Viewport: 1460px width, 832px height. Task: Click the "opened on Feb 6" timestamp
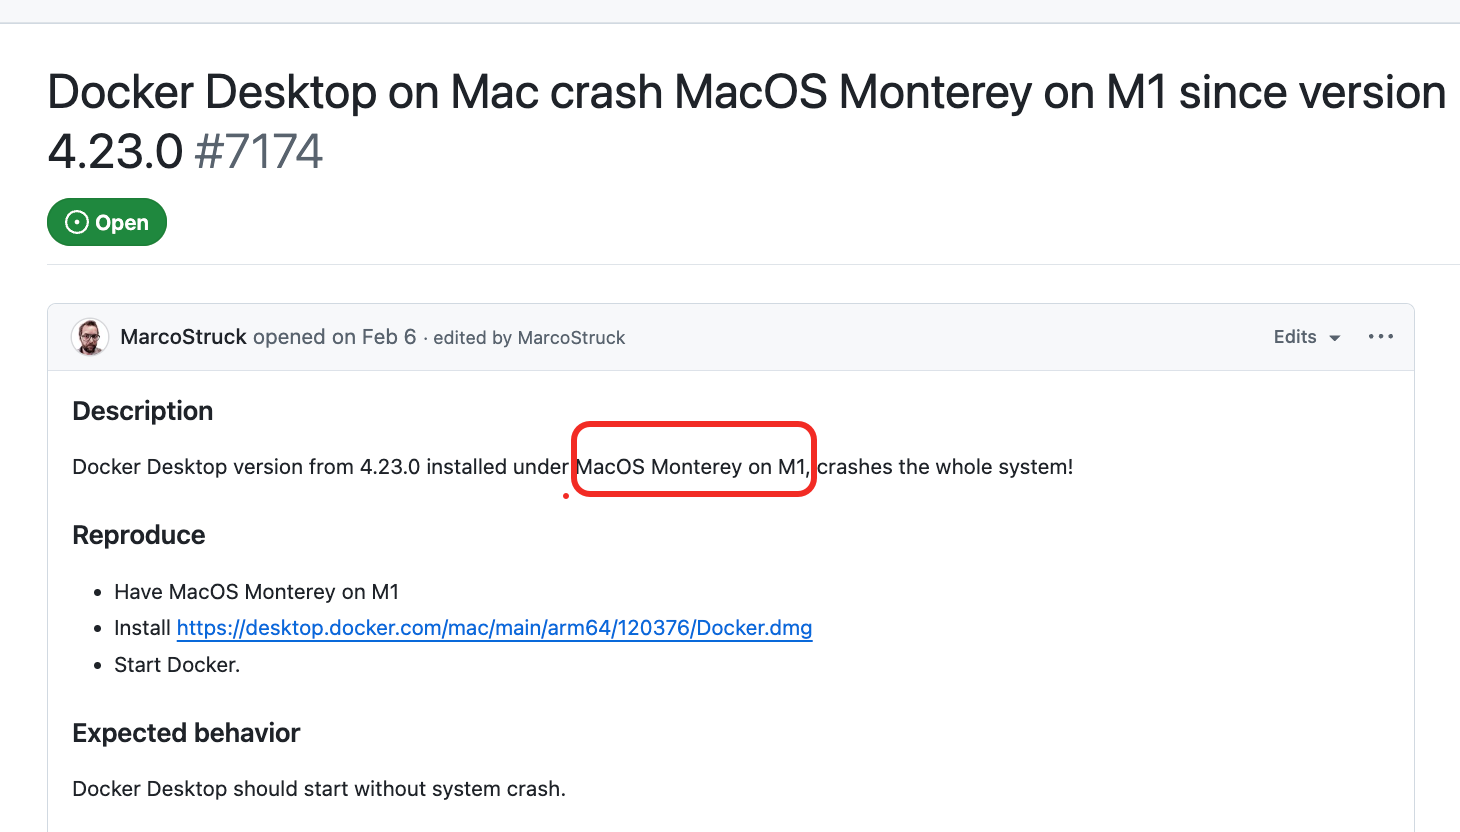(x=334, y=337)
